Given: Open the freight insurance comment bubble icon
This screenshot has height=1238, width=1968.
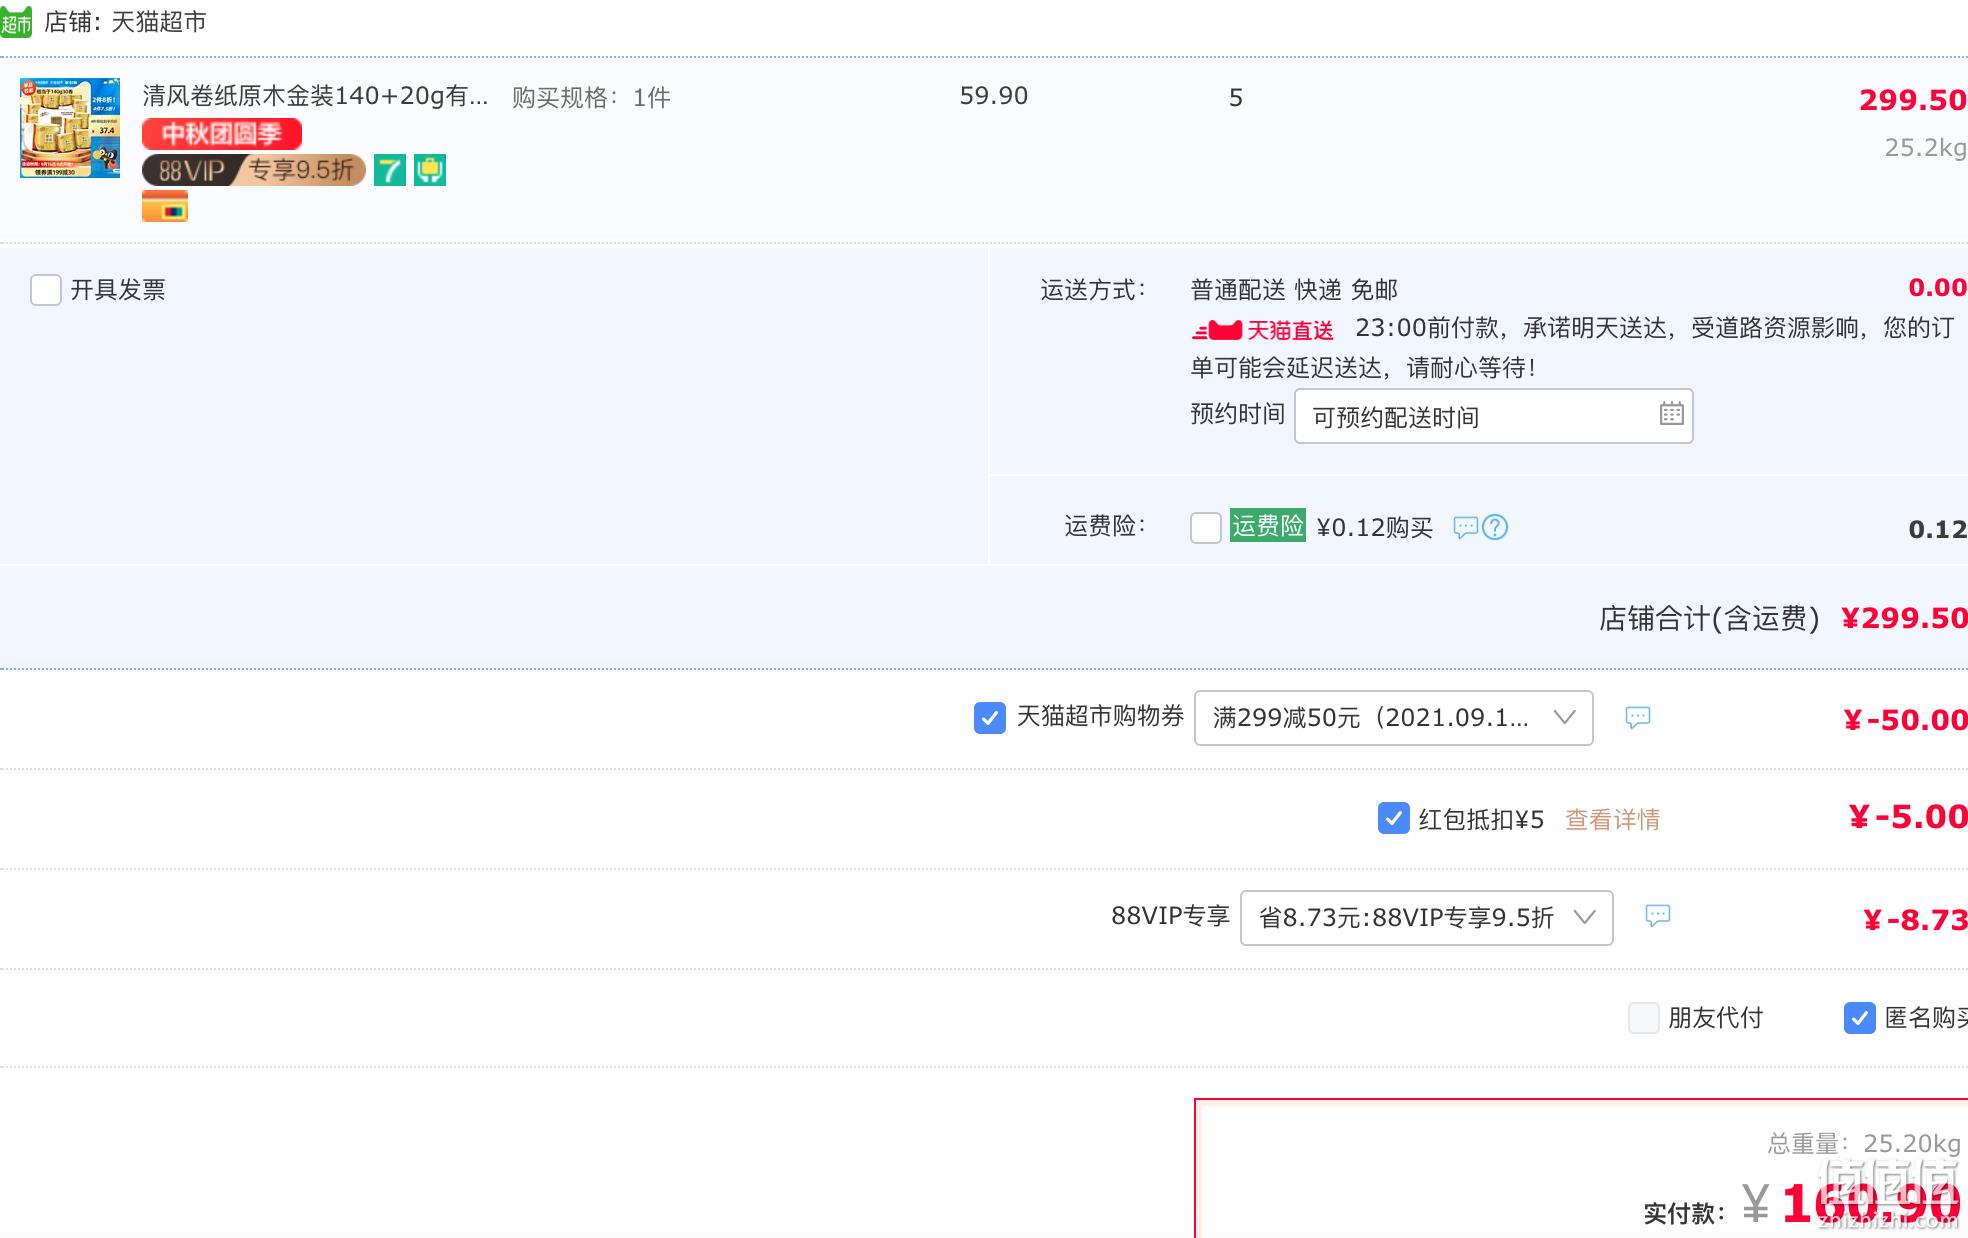Looking at the screenshot, I should 1465,527.
